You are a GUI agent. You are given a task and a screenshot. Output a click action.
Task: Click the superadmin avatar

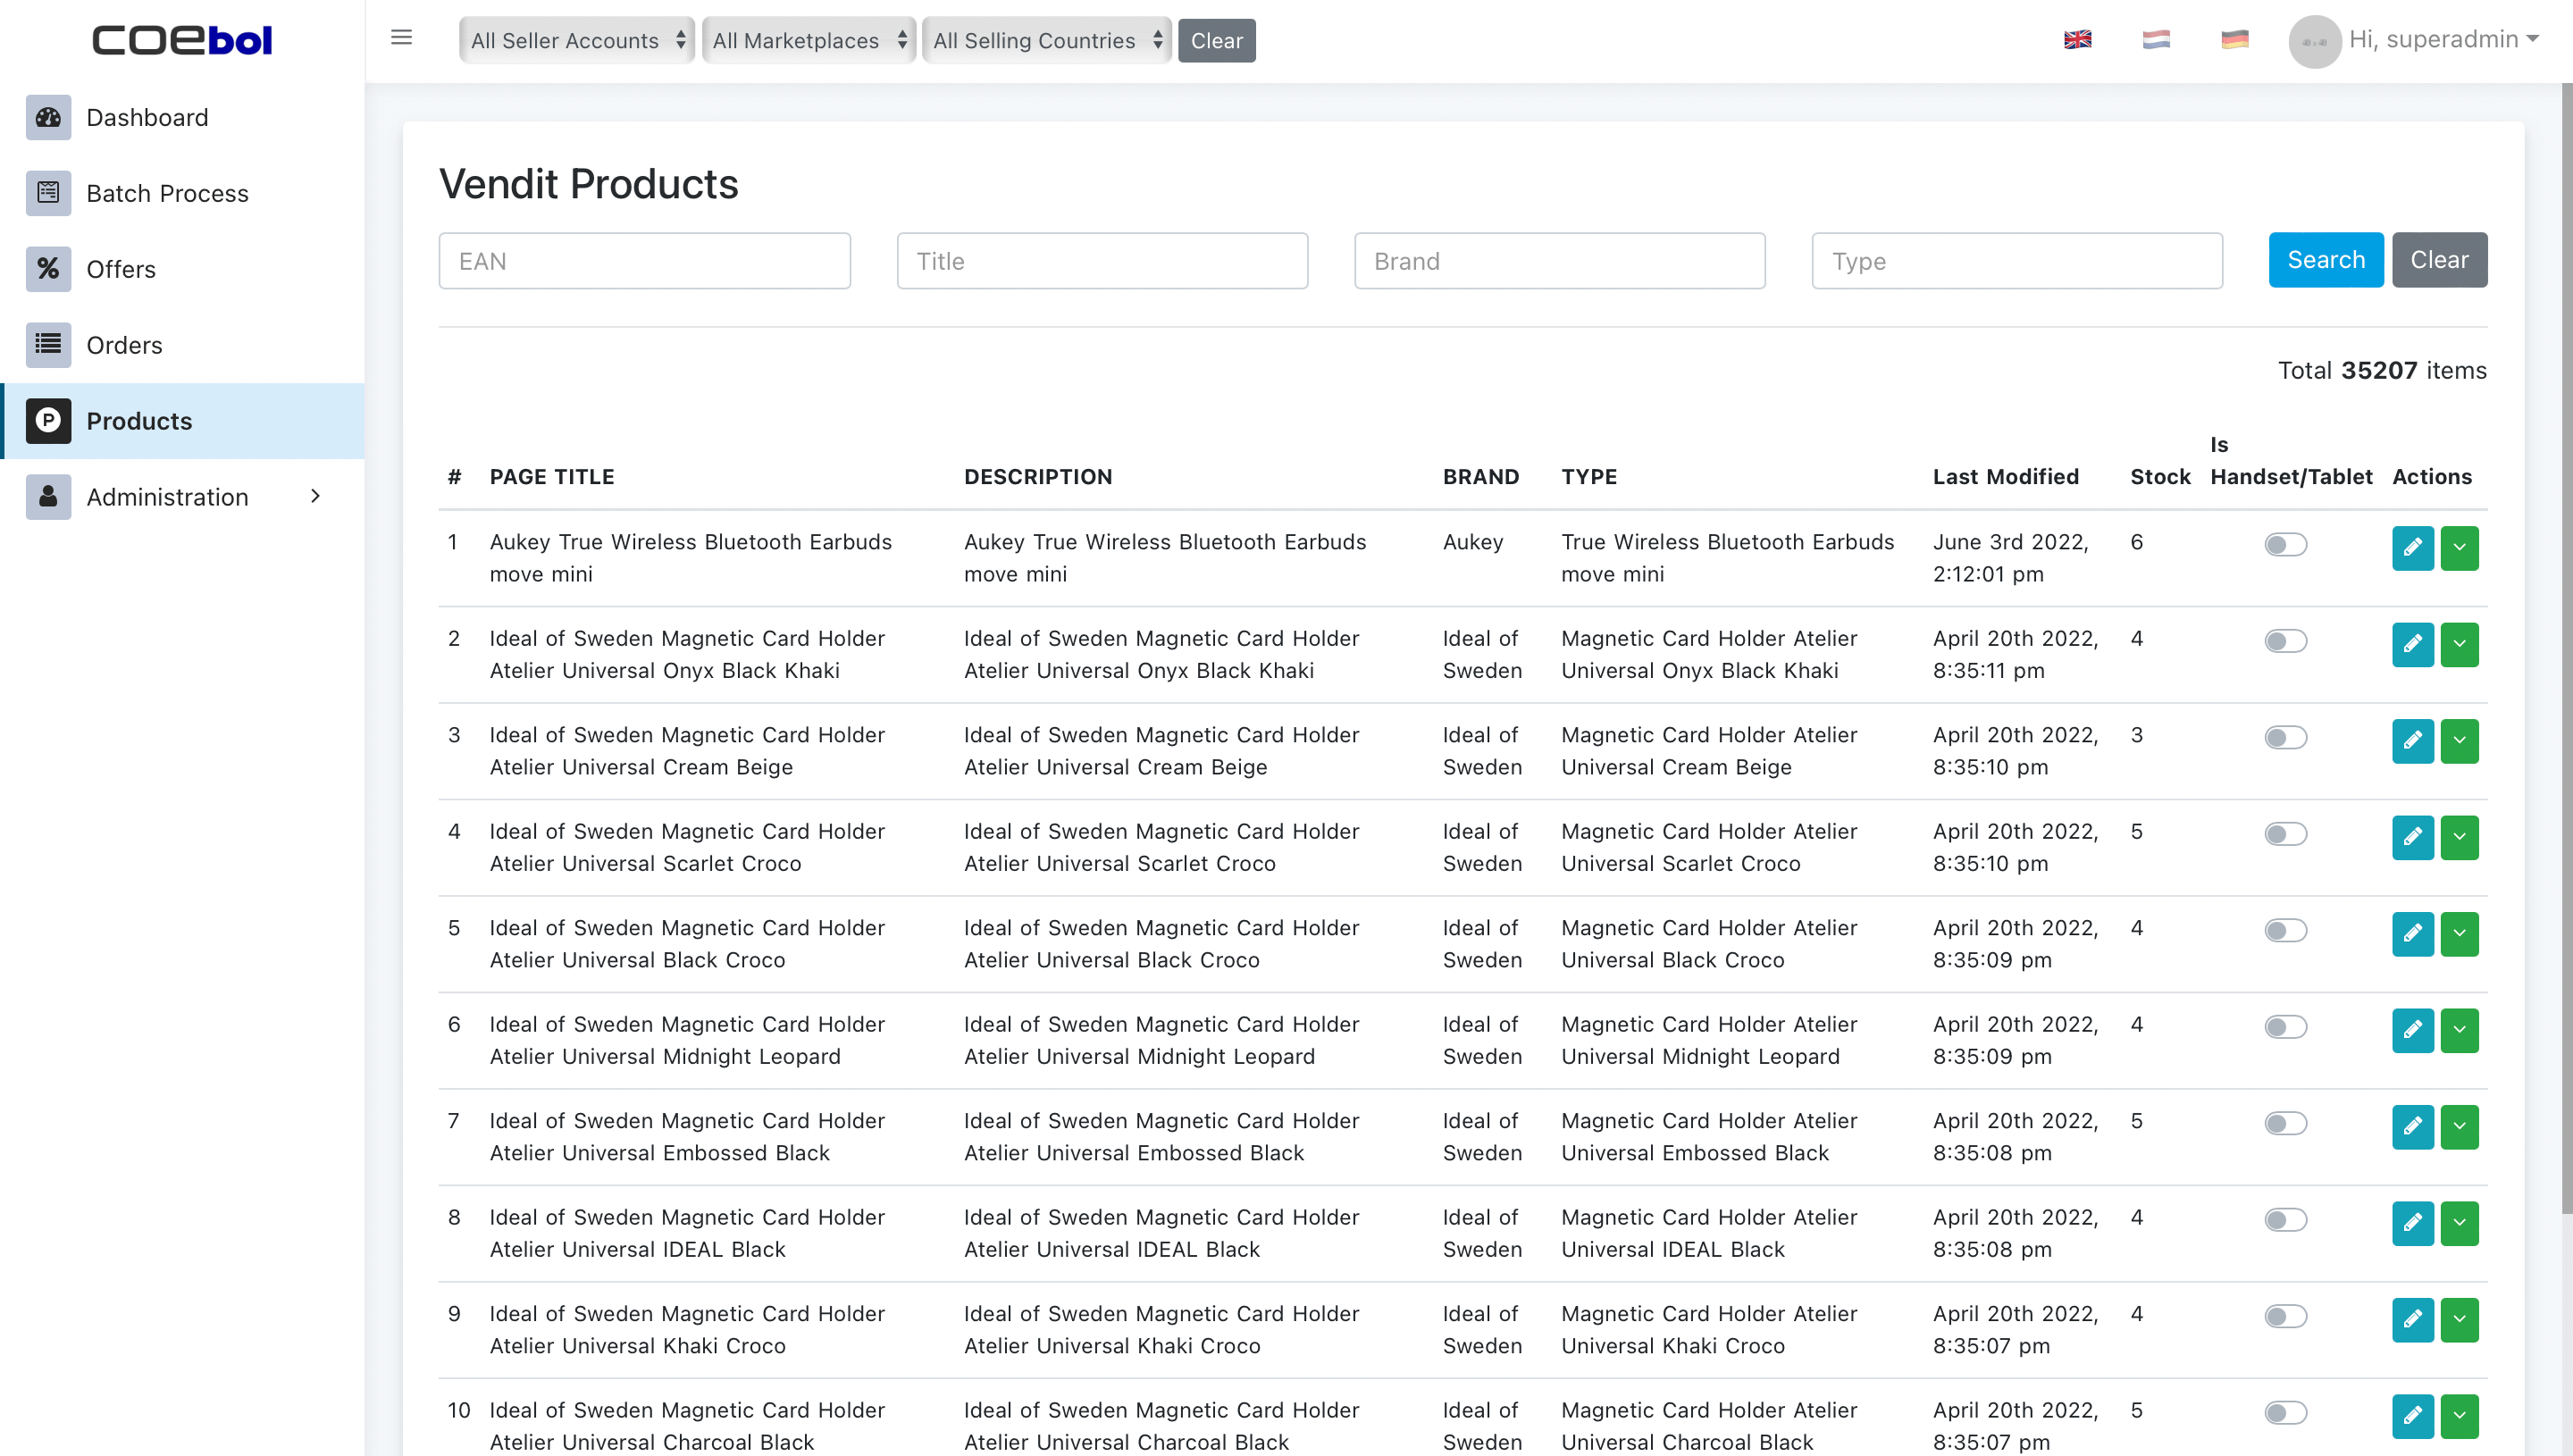[x=2314, y=41]
